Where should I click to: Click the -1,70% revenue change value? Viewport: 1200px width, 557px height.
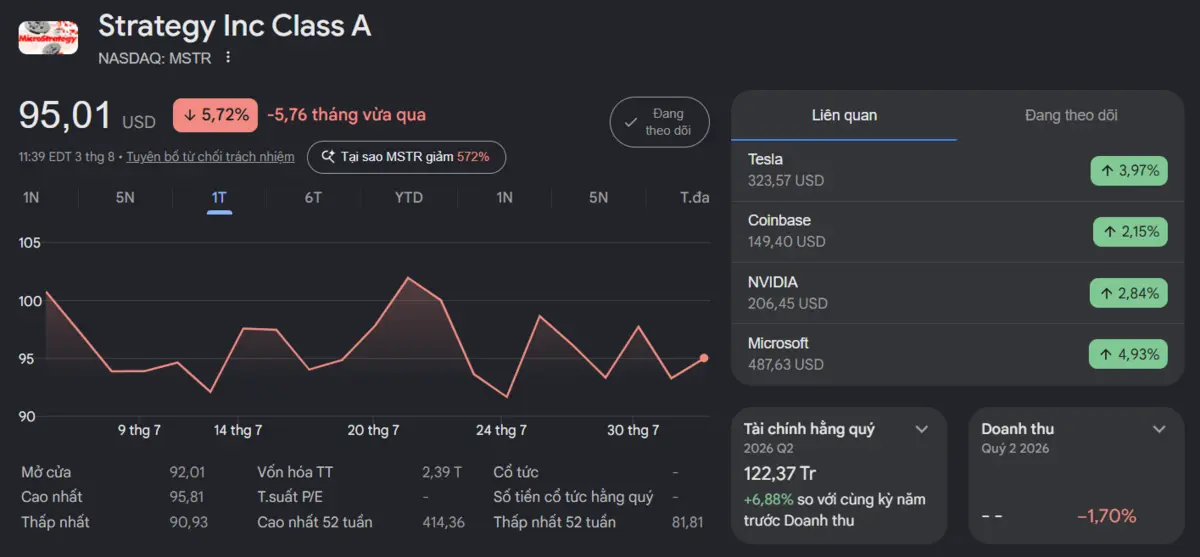click(1106, 516)
